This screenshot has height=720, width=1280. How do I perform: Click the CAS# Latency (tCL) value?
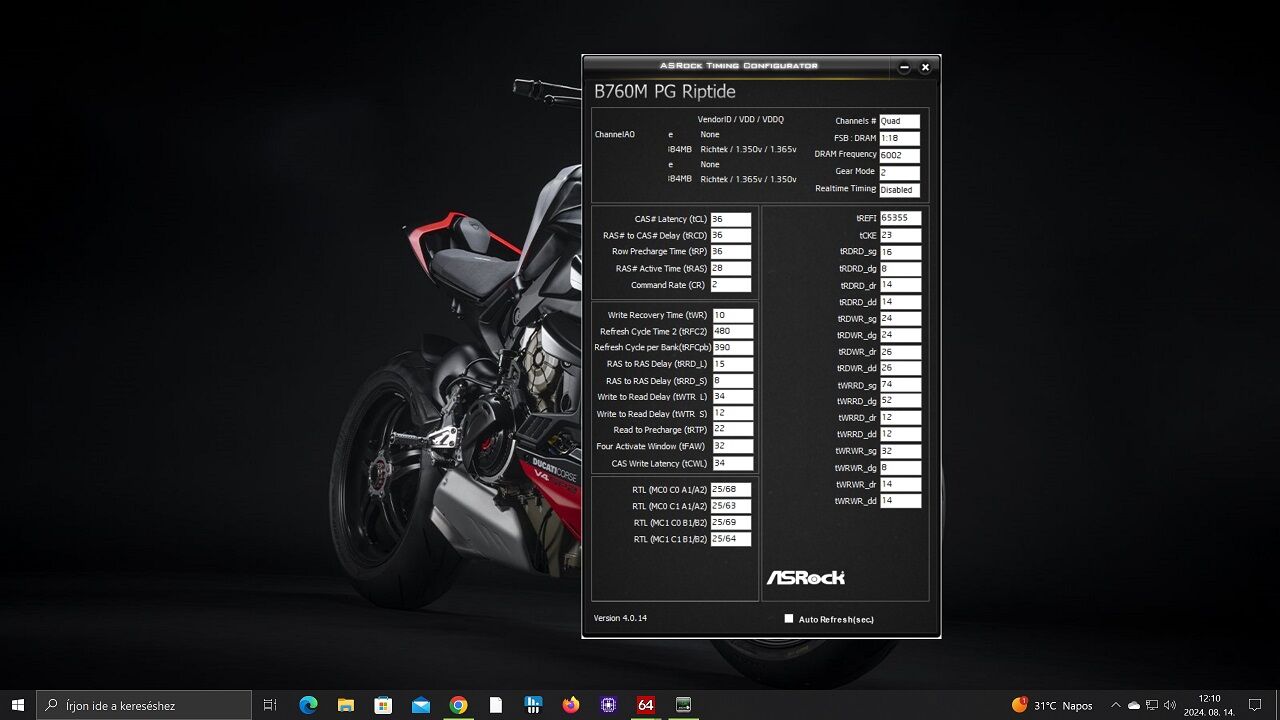(x=730, y=219)
